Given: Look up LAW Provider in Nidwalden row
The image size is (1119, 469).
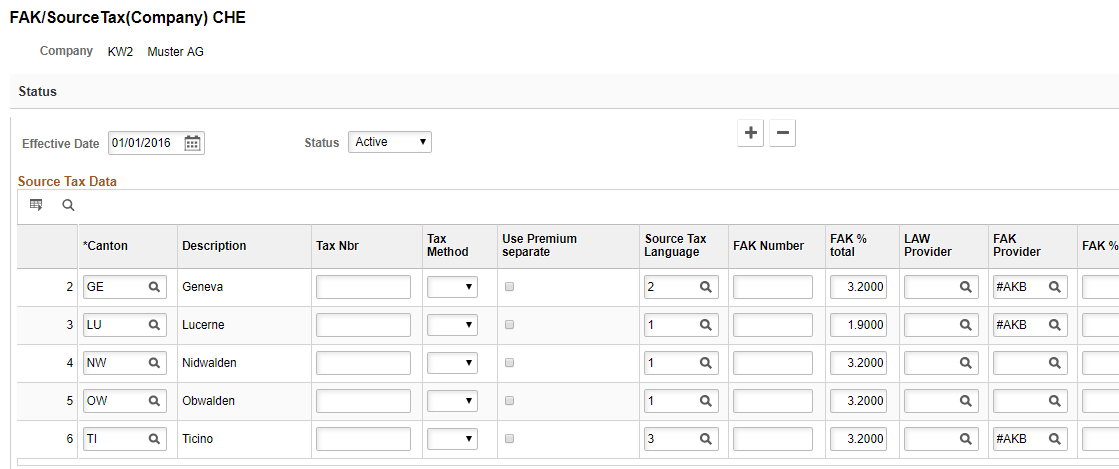Looking at the screenshot, I should (x=966, y=363).
